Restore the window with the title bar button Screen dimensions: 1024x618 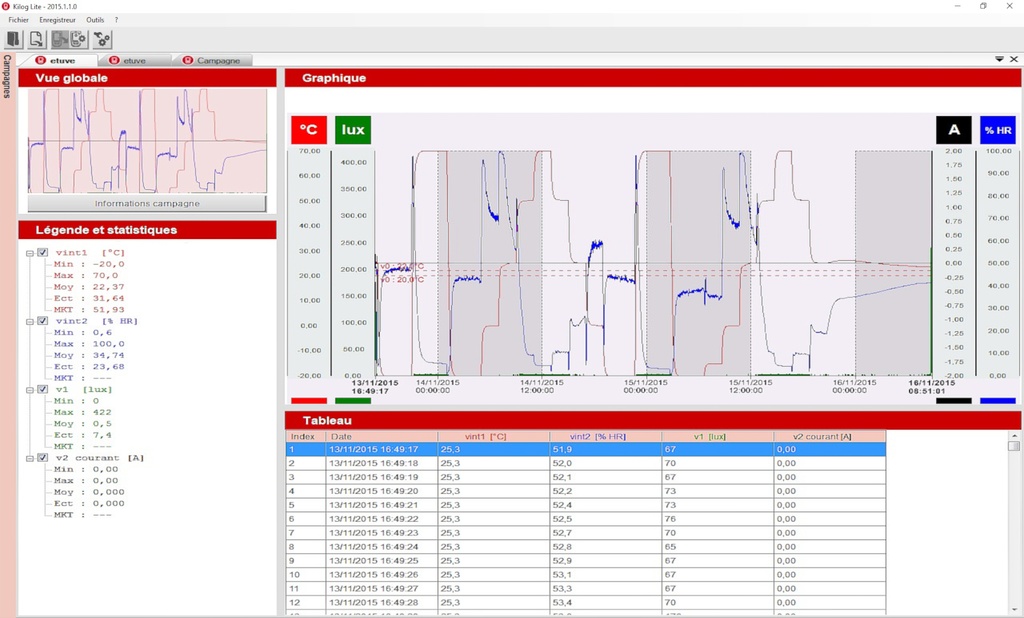pos(983,6)
